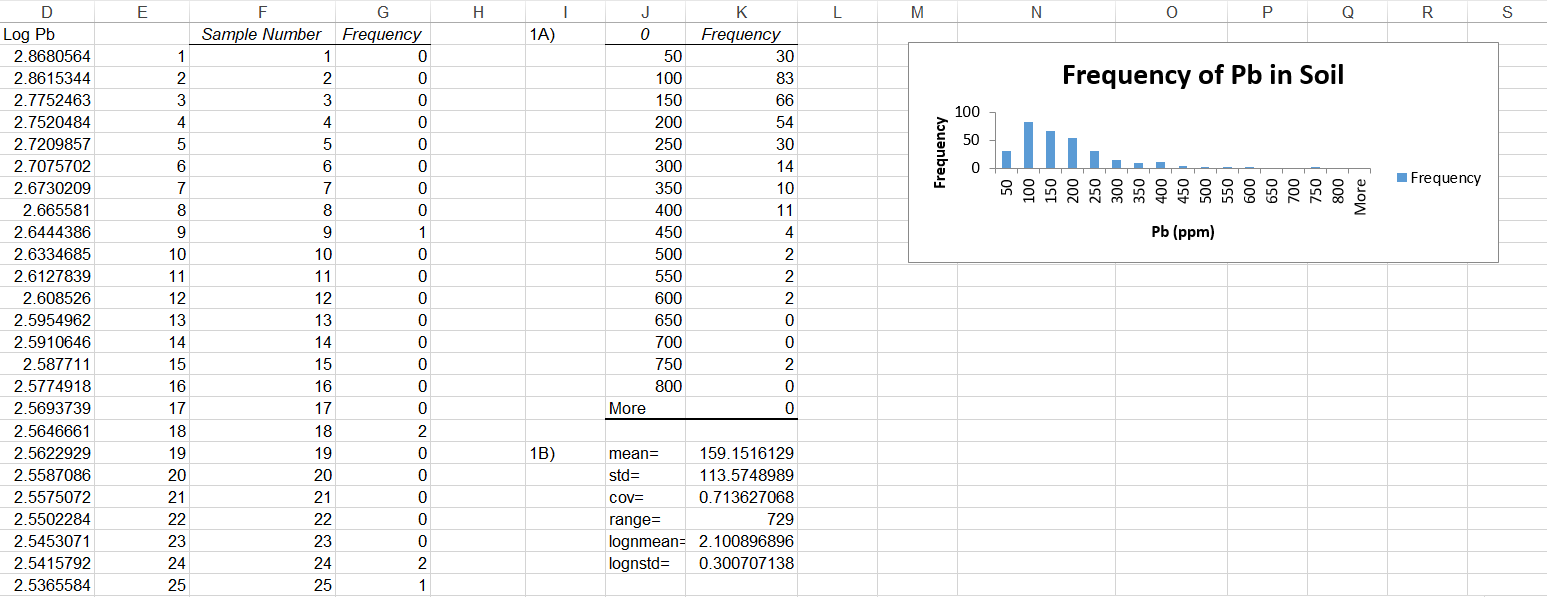Screen dimensions: 1547x597
Task: Select the column K header
Action: (741, 12)
